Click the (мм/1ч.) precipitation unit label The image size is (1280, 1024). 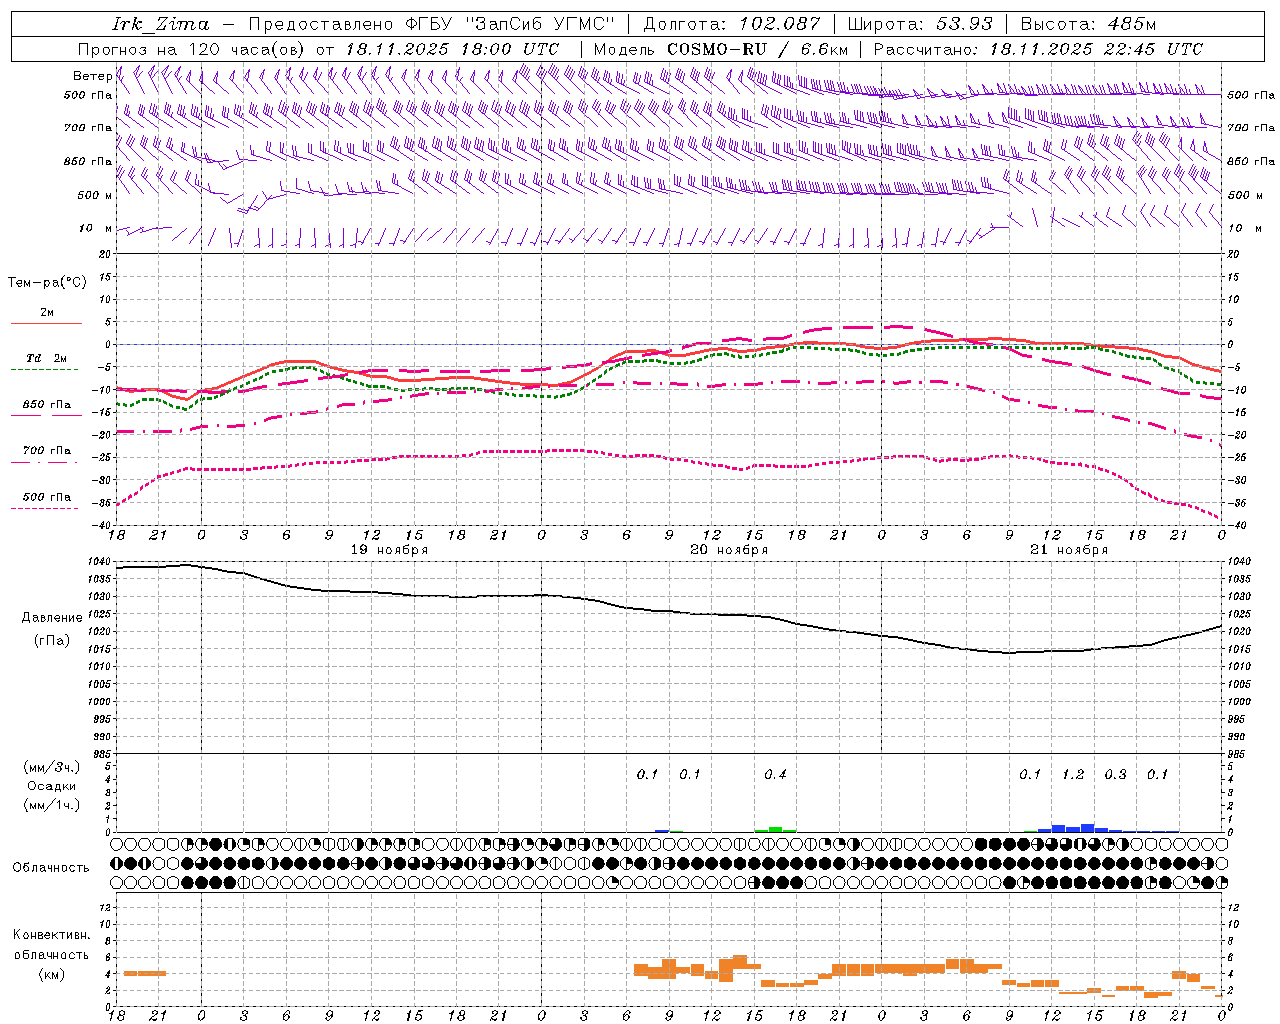click(52, 805)
